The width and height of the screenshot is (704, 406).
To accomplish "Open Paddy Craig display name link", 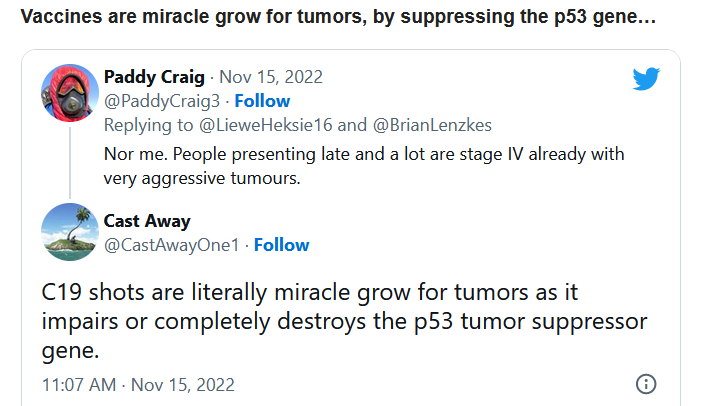I will (153, 78).
